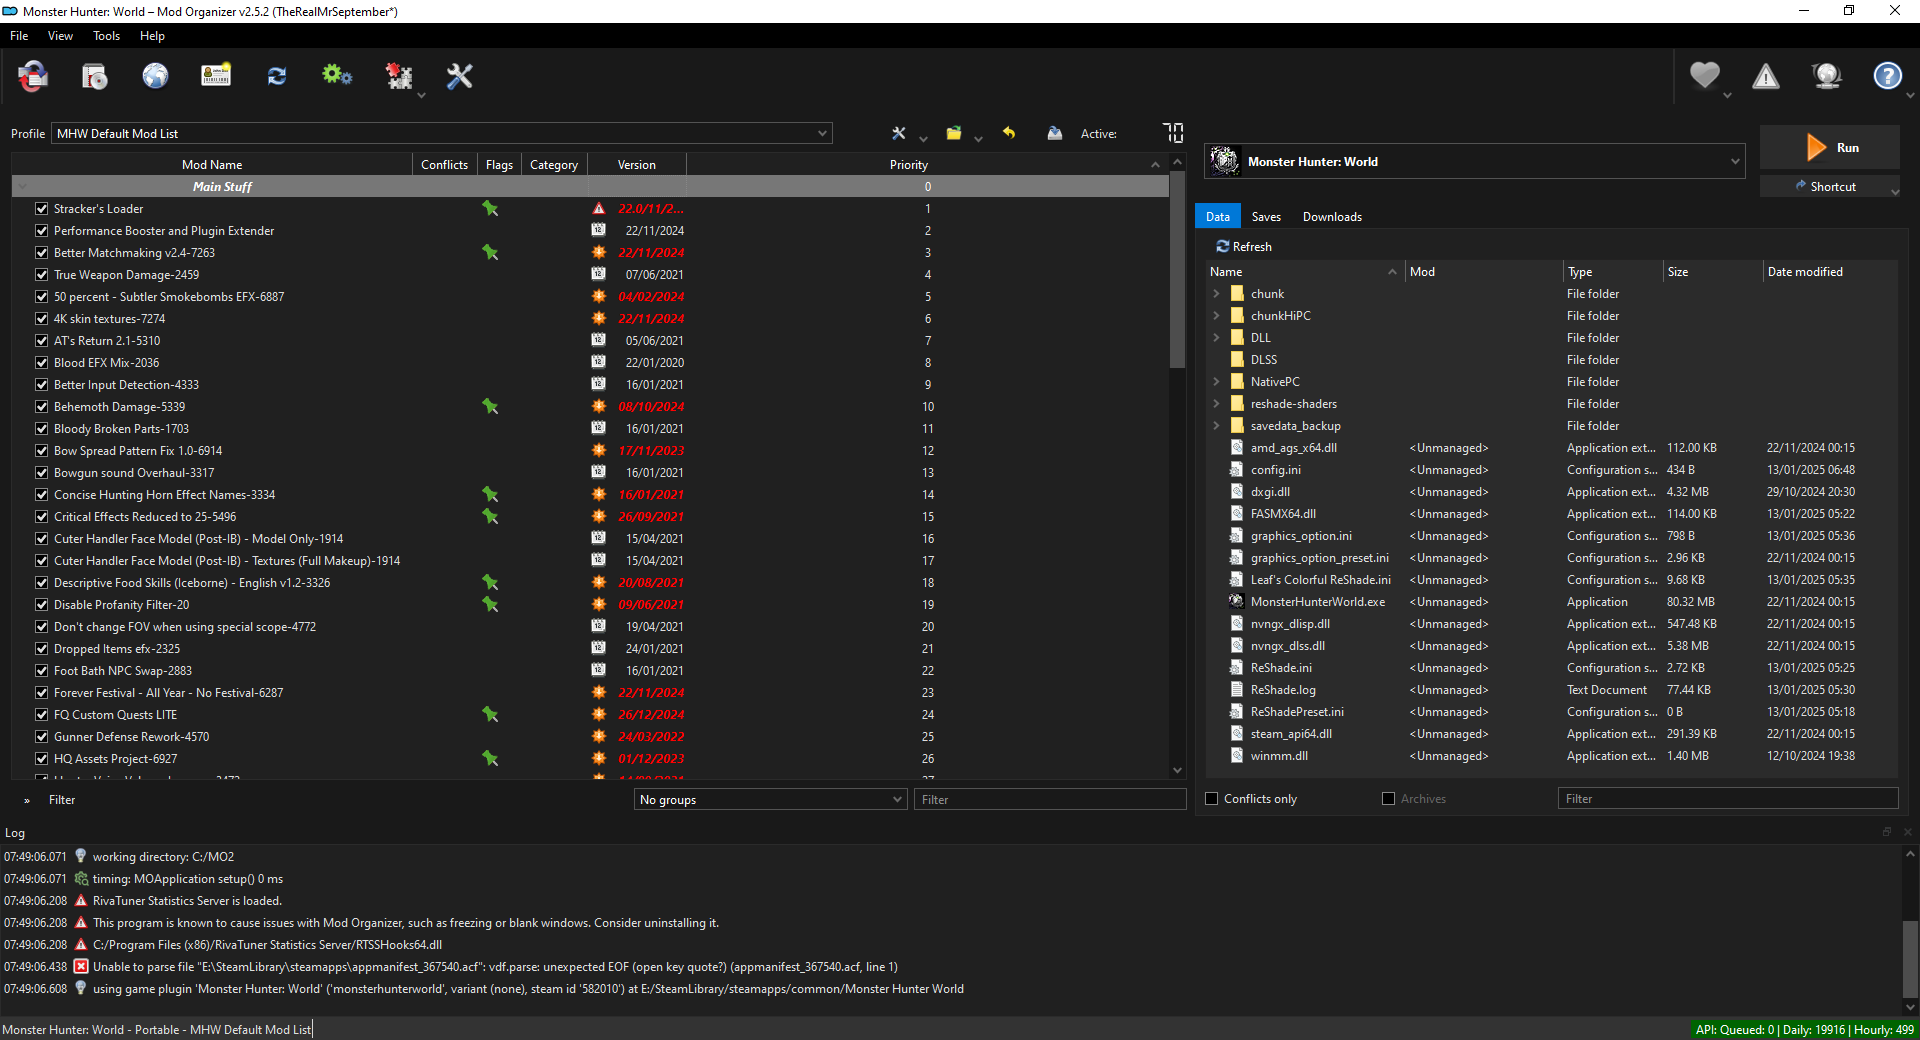
Task: Click the undock icon of the Log panel
Action: pyautogui.click(x=1887, y=832)
